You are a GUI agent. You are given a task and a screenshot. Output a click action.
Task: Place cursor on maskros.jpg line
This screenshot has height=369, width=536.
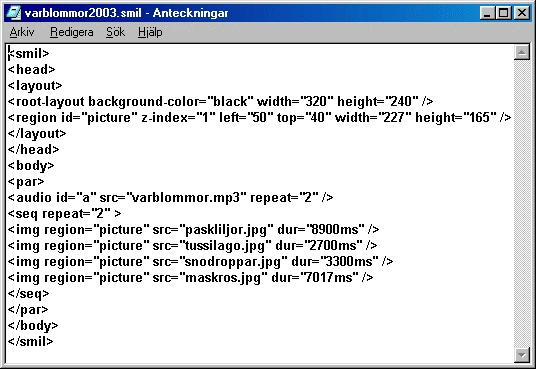click(x=190, y=278)
